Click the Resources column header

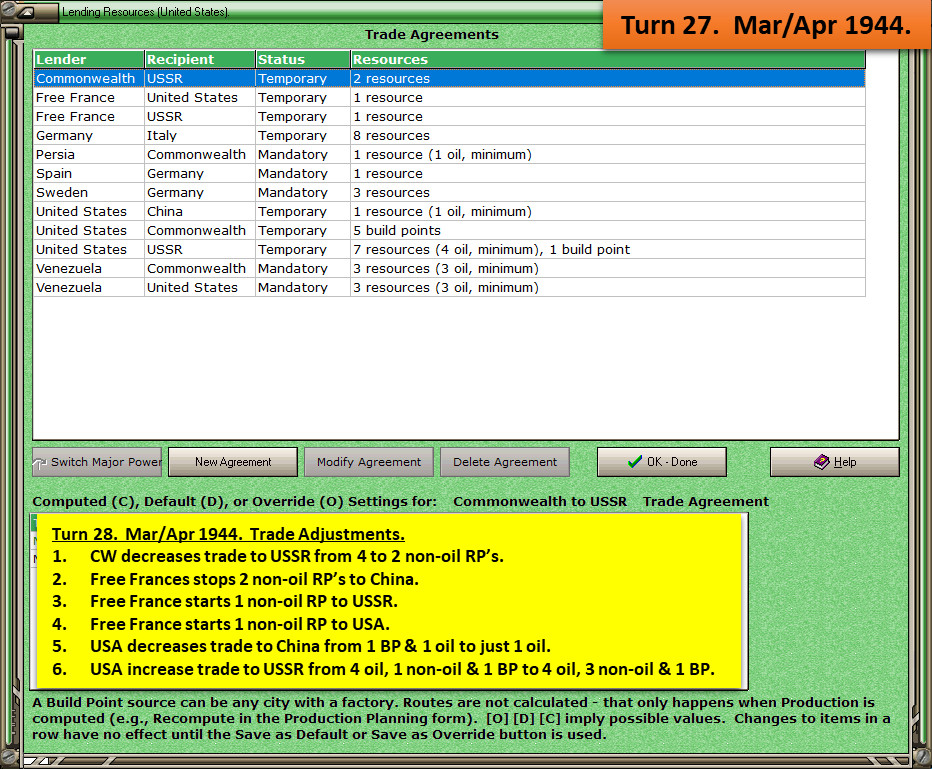point(608,59)
